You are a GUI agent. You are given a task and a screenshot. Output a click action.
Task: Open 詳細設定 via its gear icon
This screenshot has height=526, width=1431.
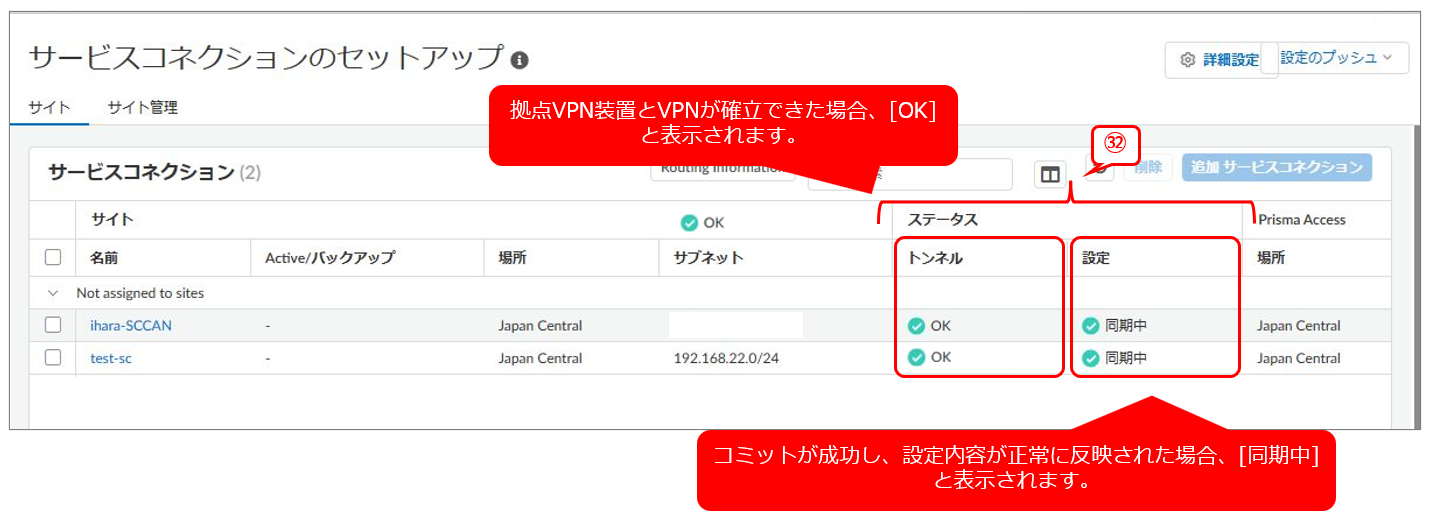point(1187,60)
